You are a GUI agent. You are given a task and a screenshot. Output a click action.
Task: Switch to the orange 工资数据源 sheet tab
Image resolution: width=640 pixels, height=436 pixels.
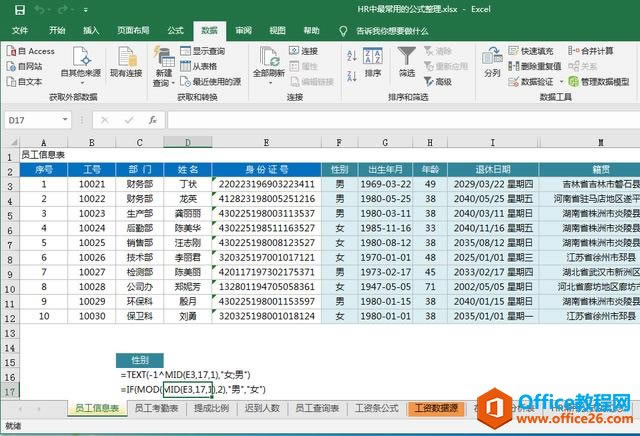point(436,408)
